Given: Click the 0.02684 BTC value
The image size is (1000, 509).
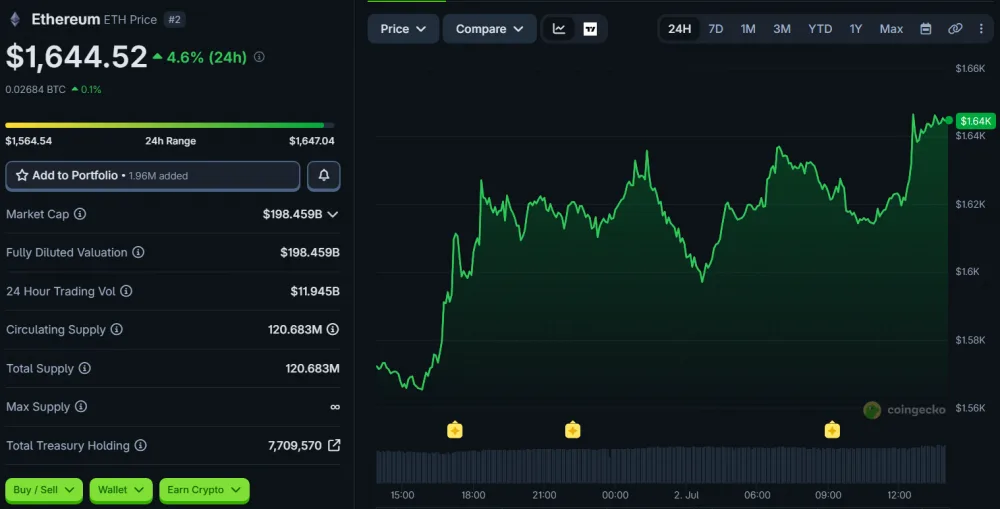Looking at the screenshot, I should click(x=36, y=89).
